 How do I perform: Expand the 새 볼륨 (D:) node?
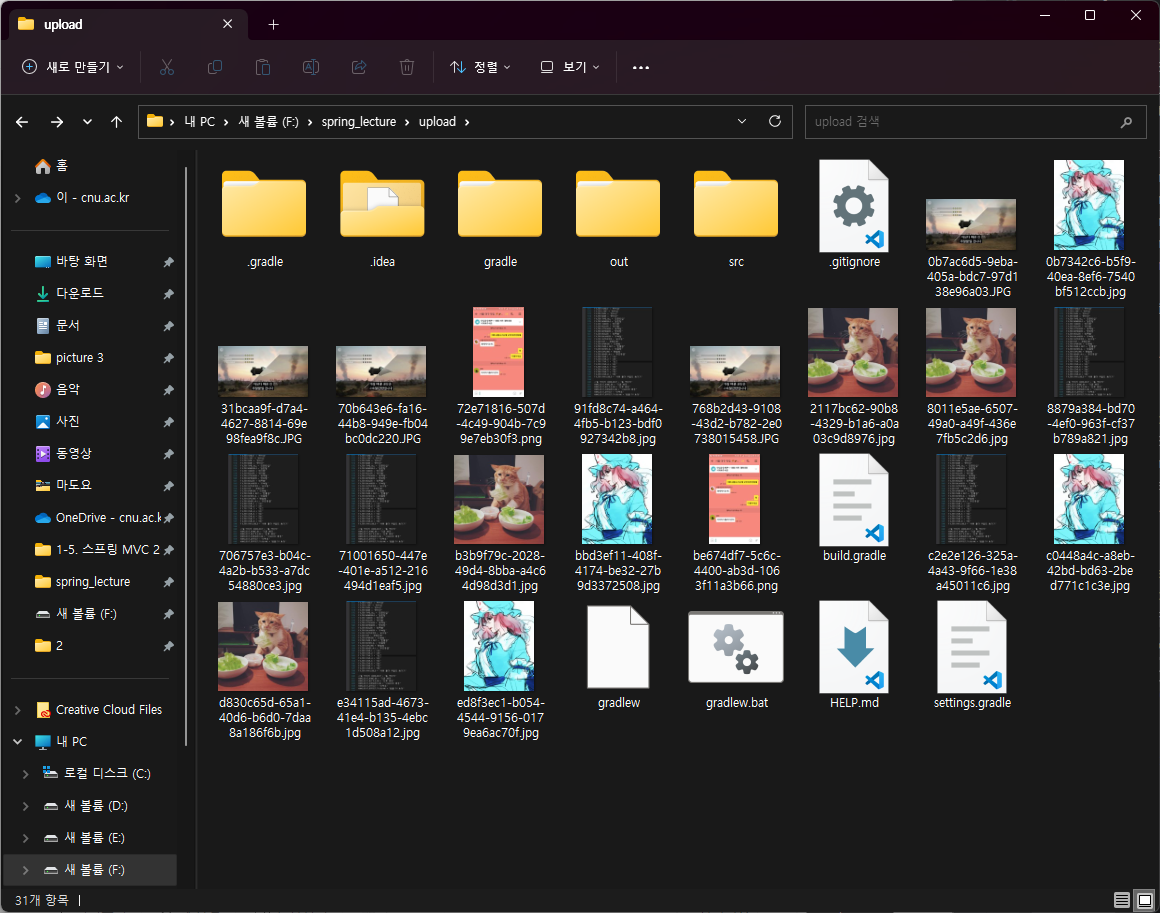[x=26, y=806]
